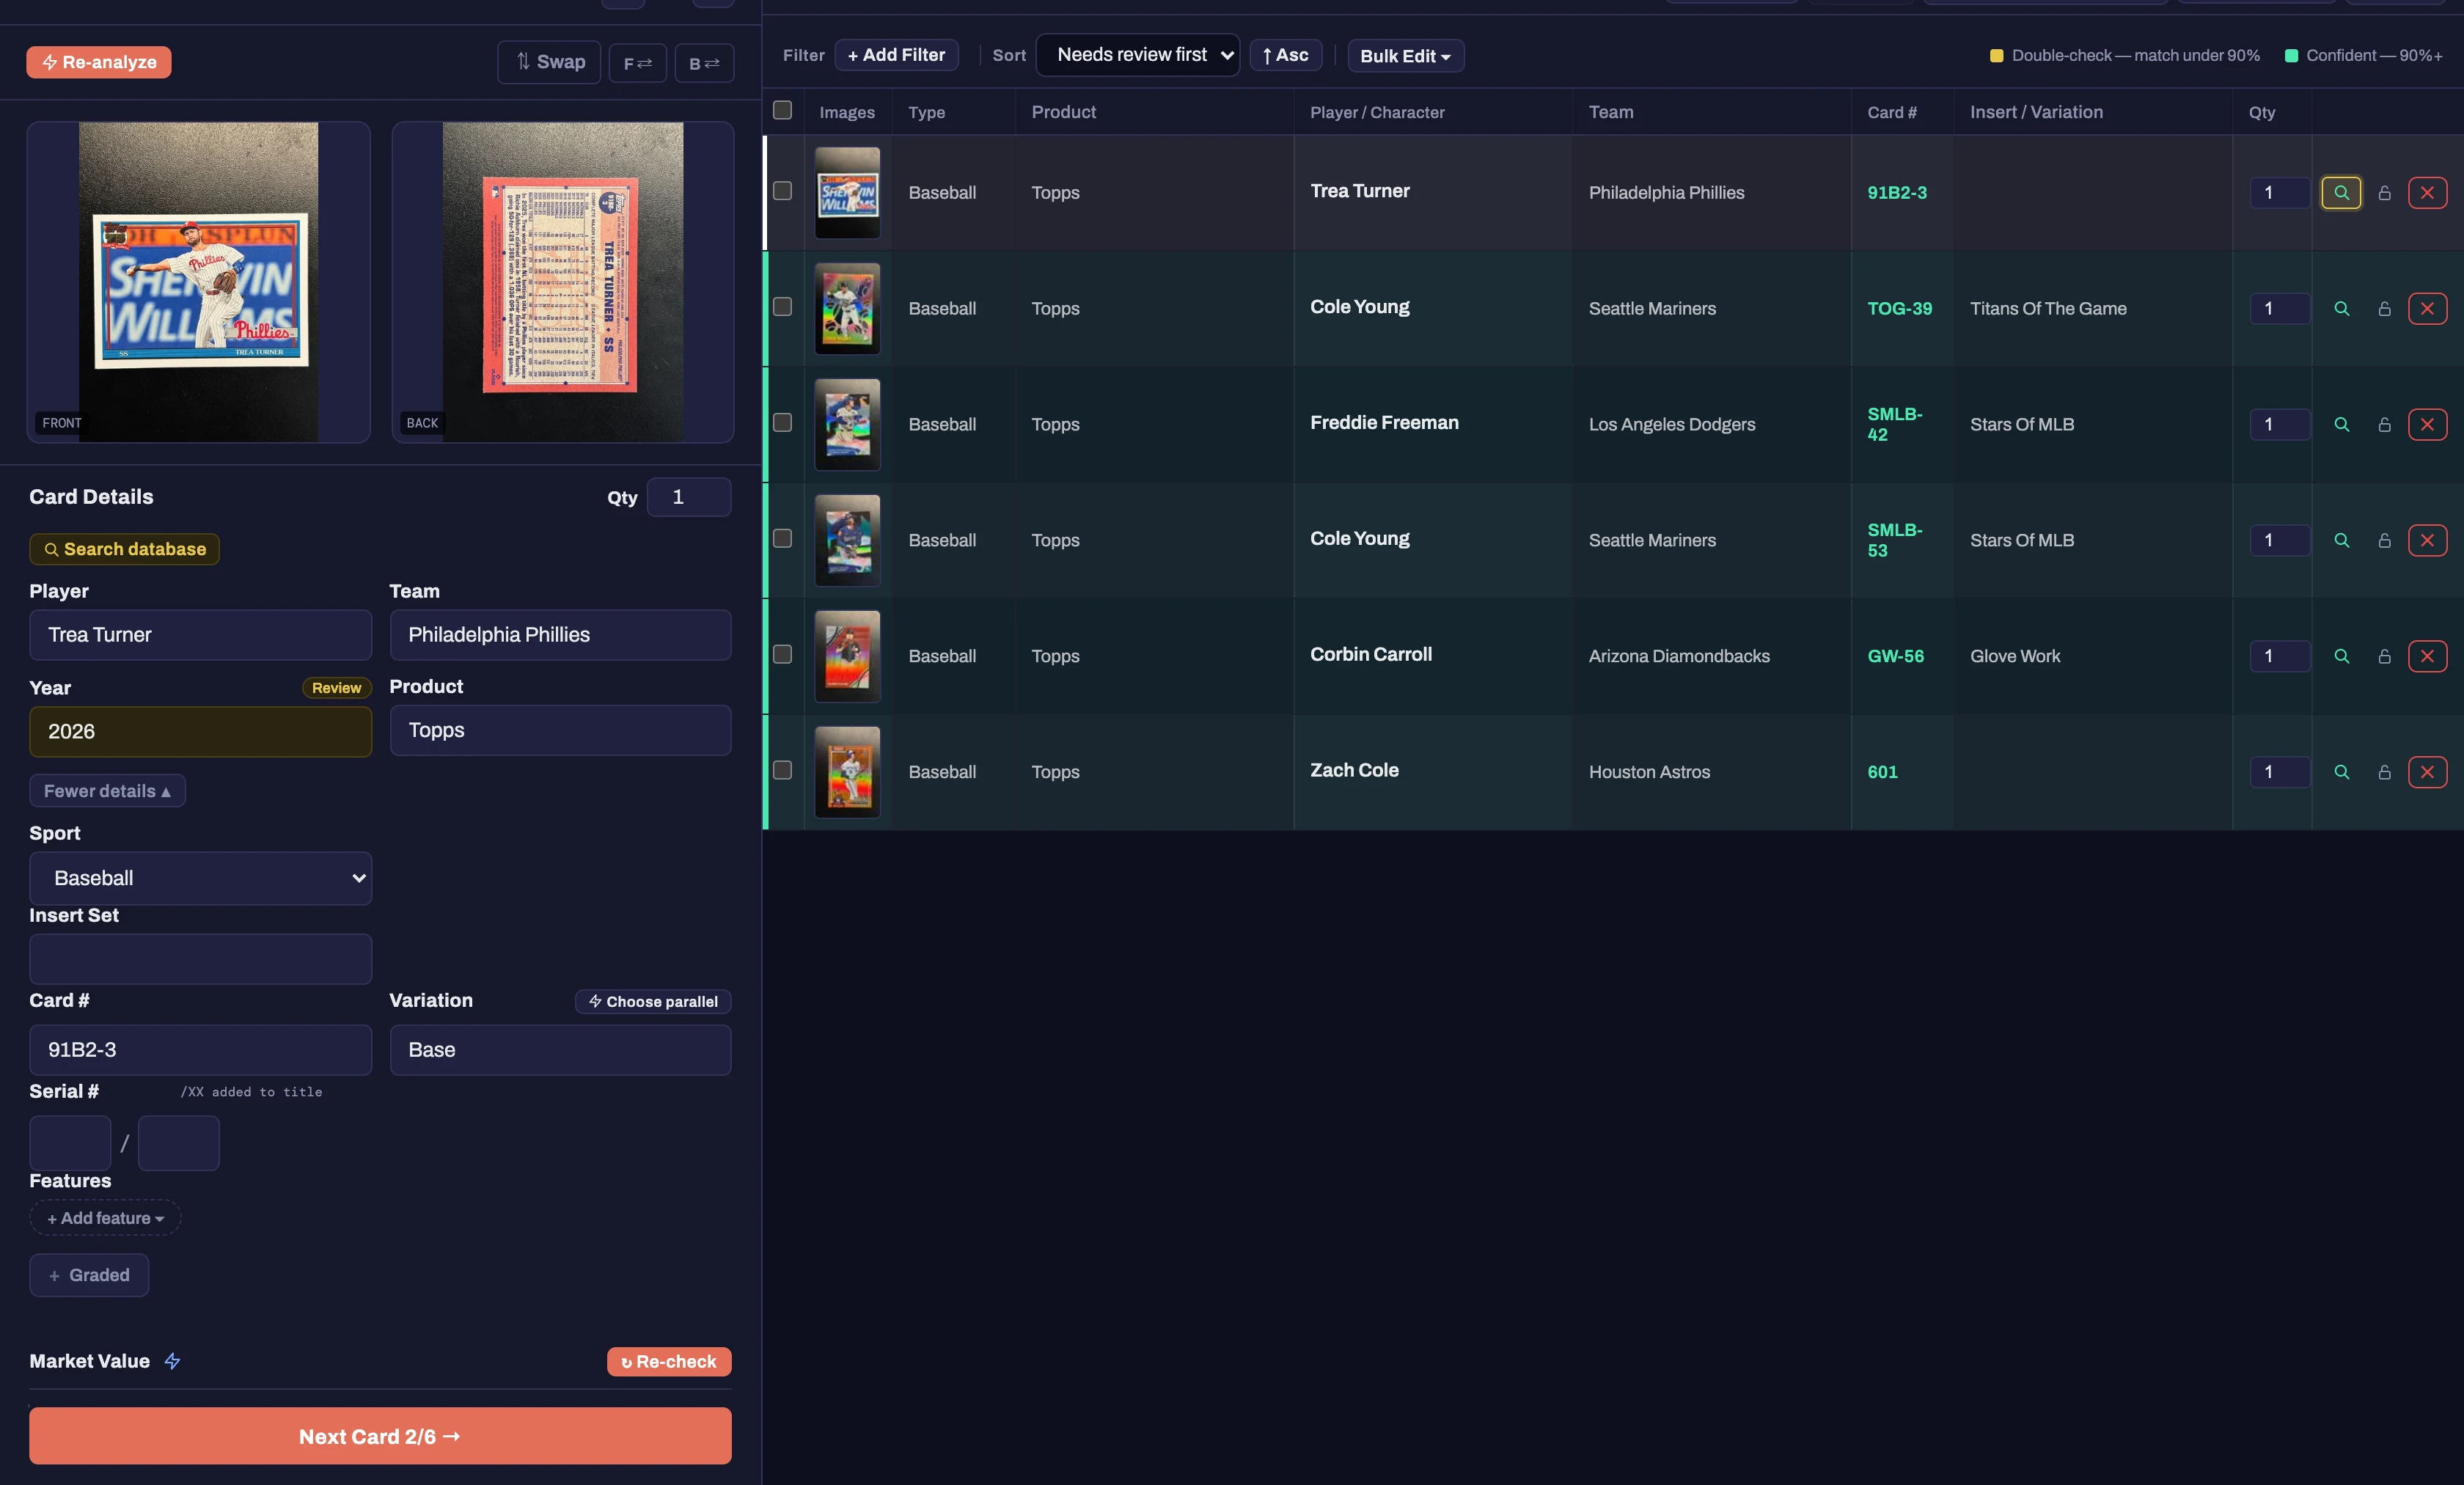The height and width of the screenshot is (1485, 2464).
Task: Check the Cole Young SMLB-53 row checkbox
Action: (782, 539)
